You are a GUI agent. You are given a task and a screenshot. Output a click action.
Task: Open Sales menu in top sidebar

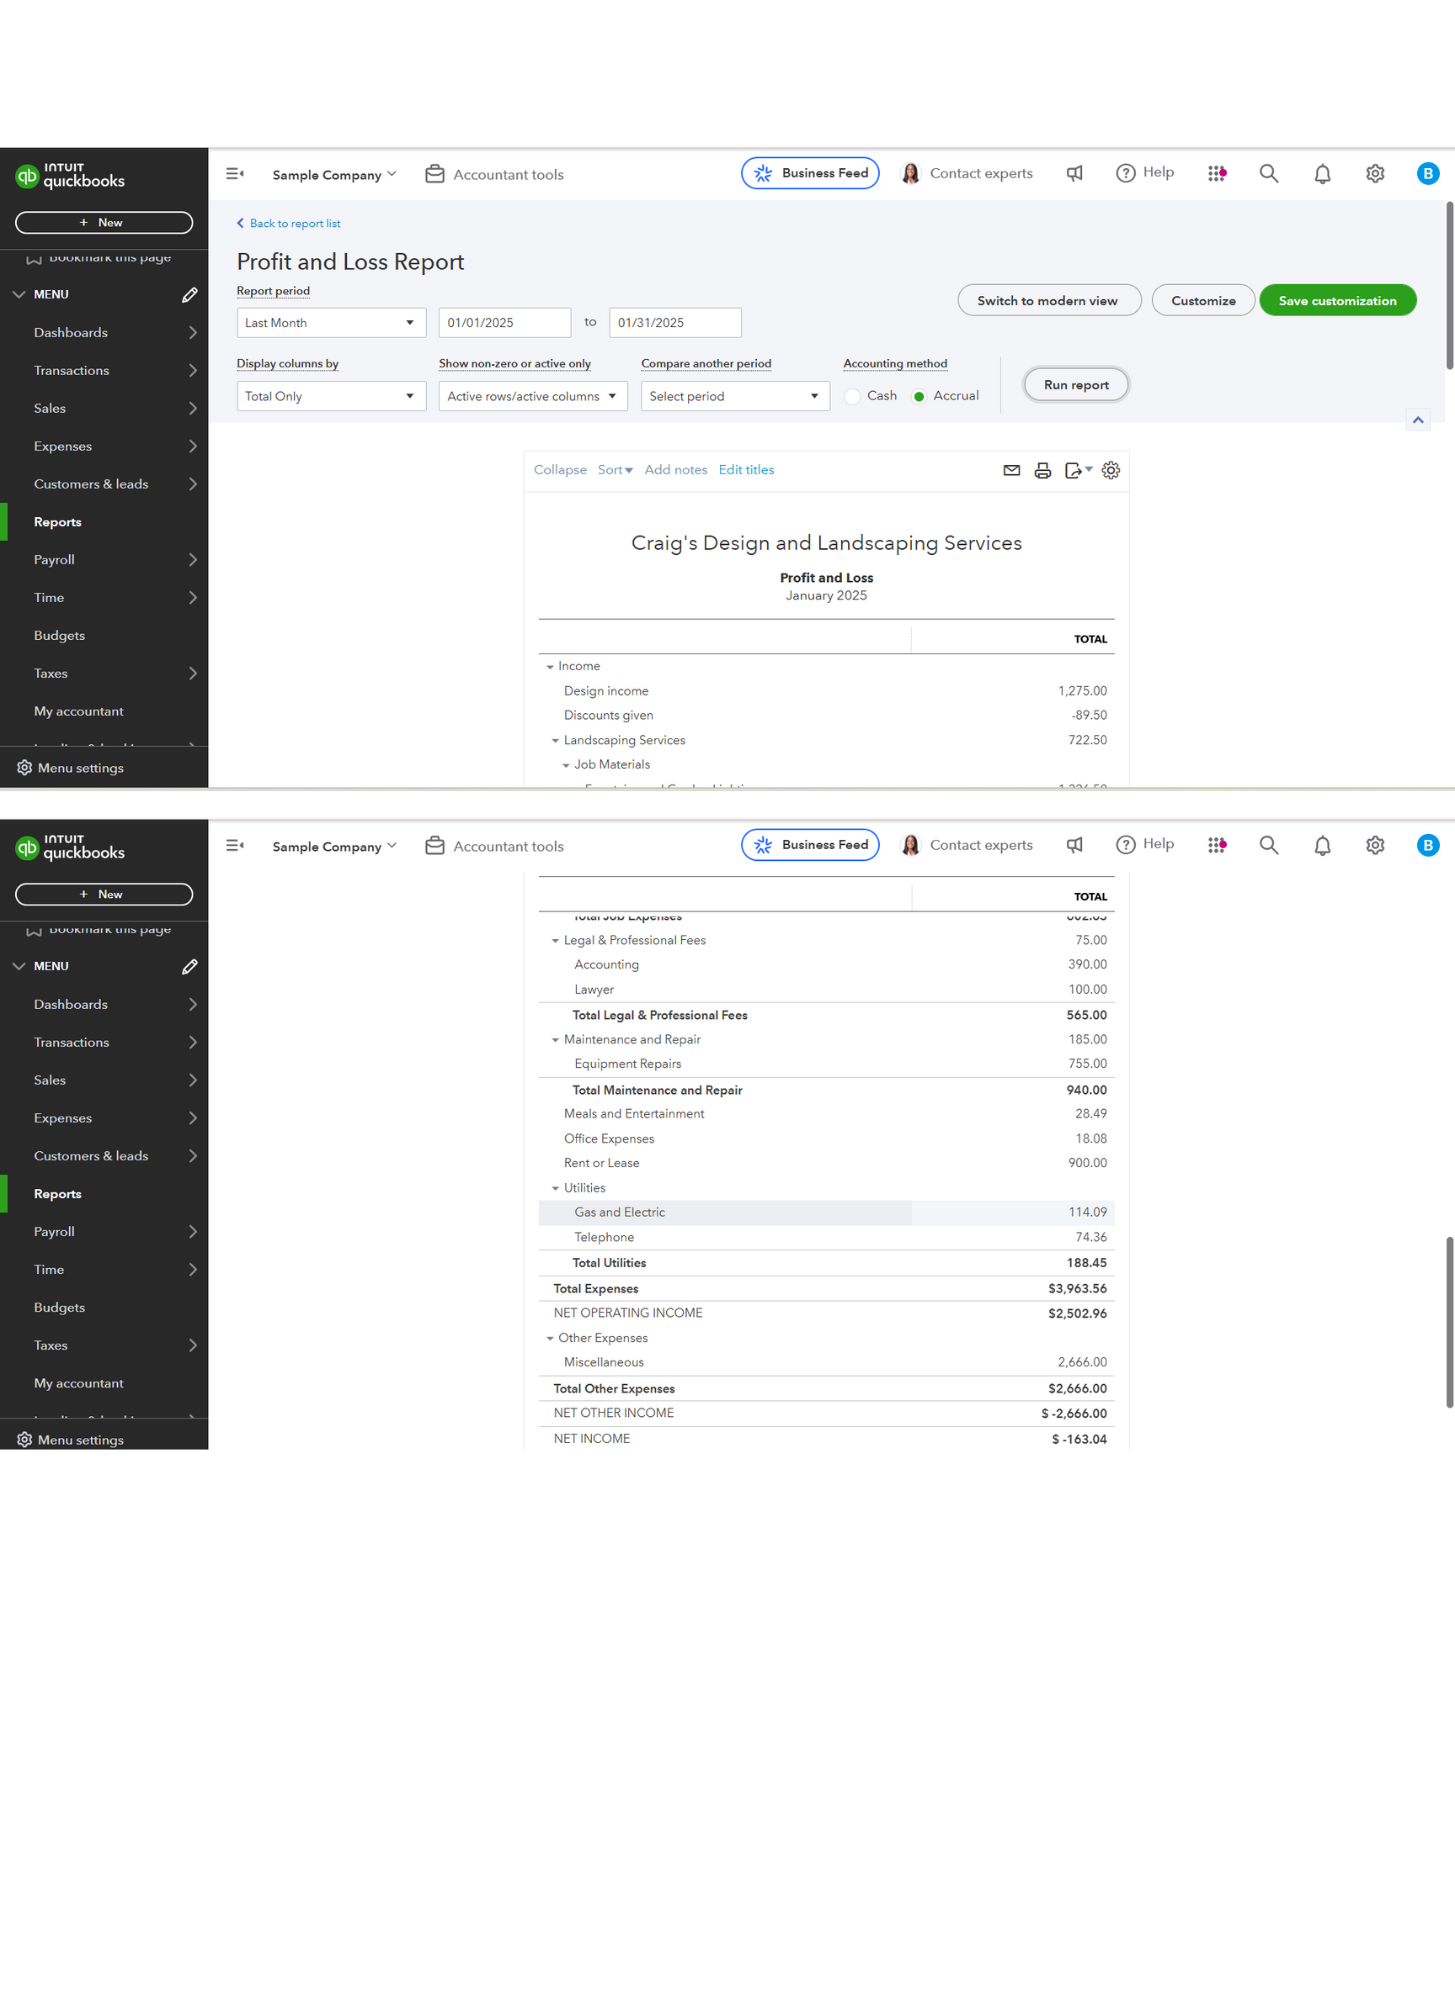[x=104, y=409]
